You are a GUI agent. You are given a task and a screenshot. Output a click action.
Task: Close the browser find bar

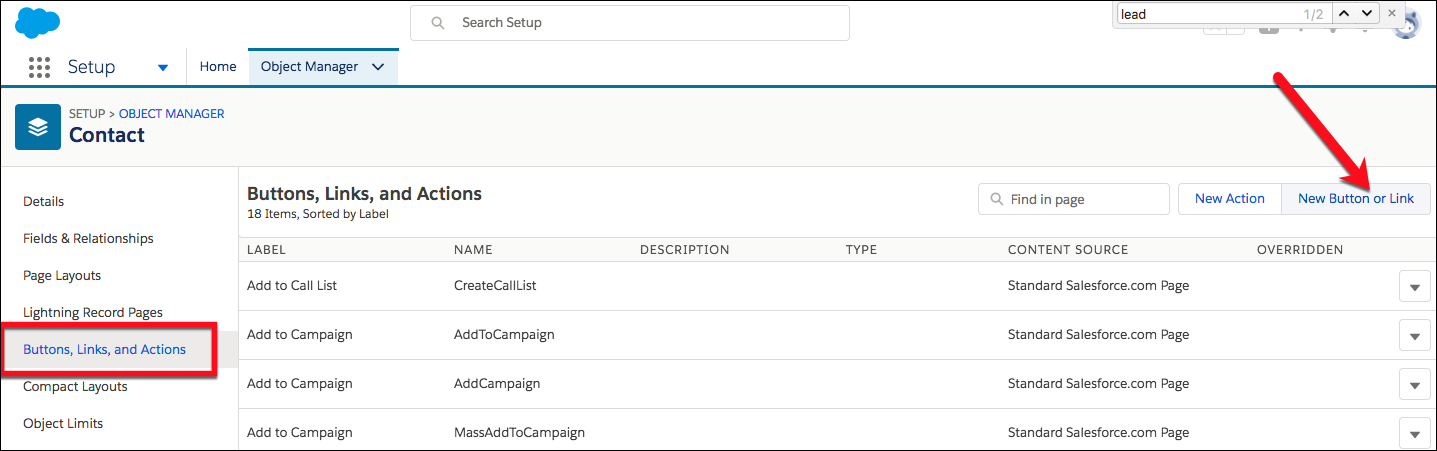(1392, 13)
